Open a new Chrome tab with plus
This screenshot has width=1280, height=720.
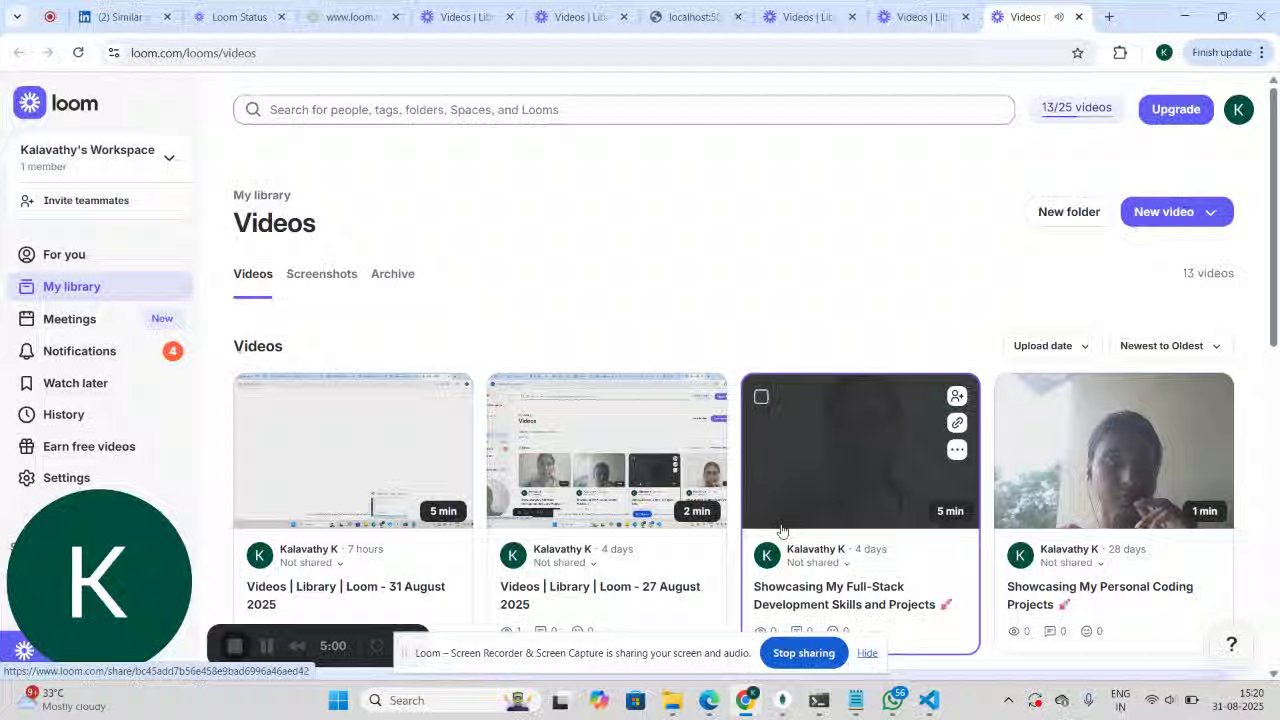point(1109,17)
